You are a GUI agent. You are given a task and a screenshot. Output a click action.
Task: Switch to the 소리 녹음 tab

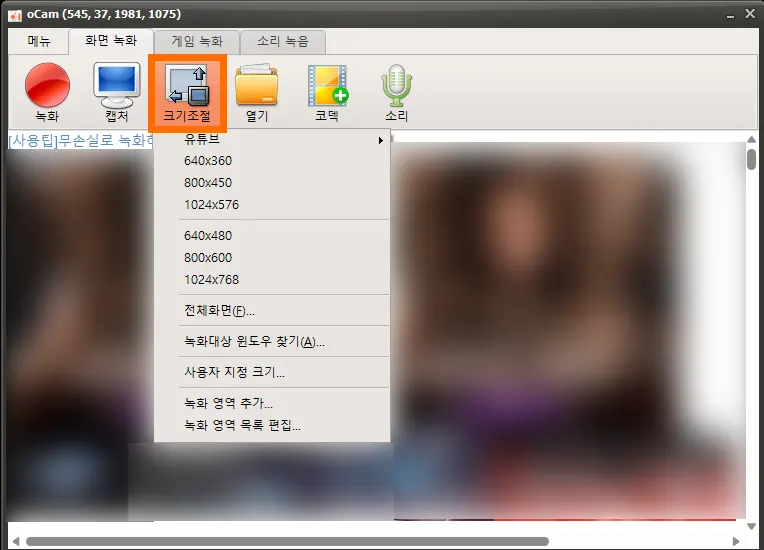coord(283,41)
